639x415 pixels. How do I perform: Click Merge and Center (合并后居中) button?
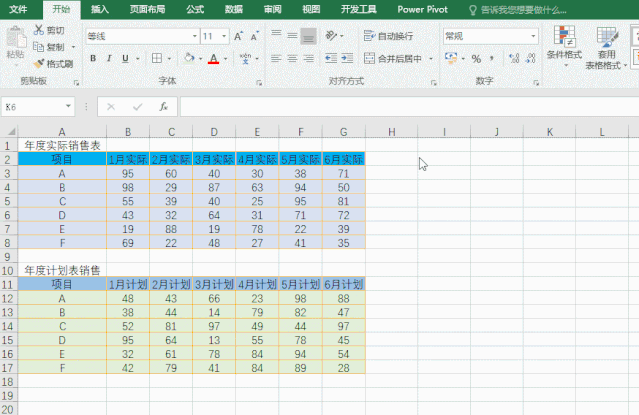click(x=393, y=58)
